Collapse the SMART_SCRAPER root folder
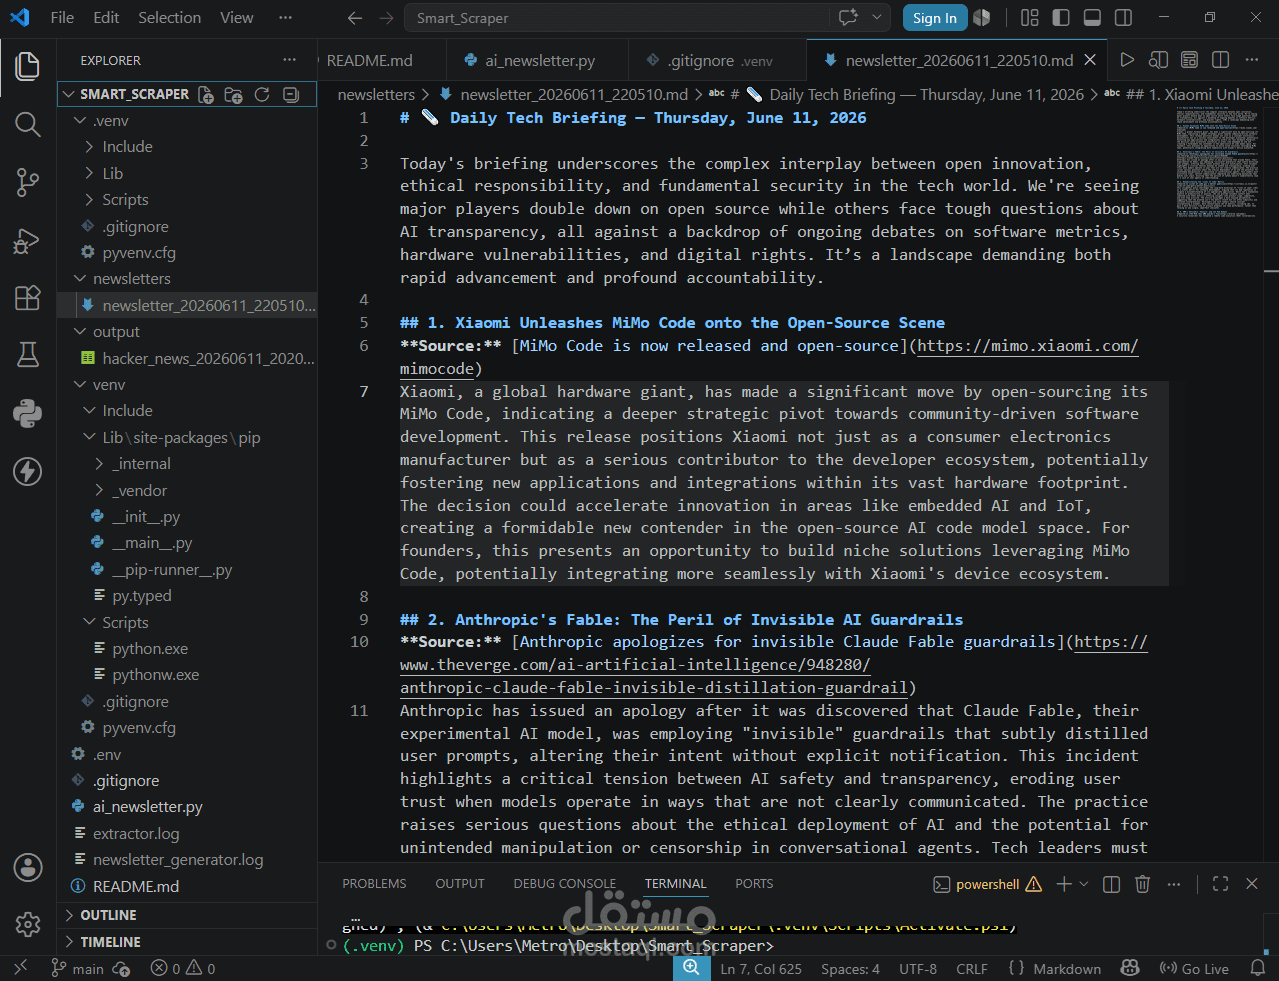 [187, 94]
